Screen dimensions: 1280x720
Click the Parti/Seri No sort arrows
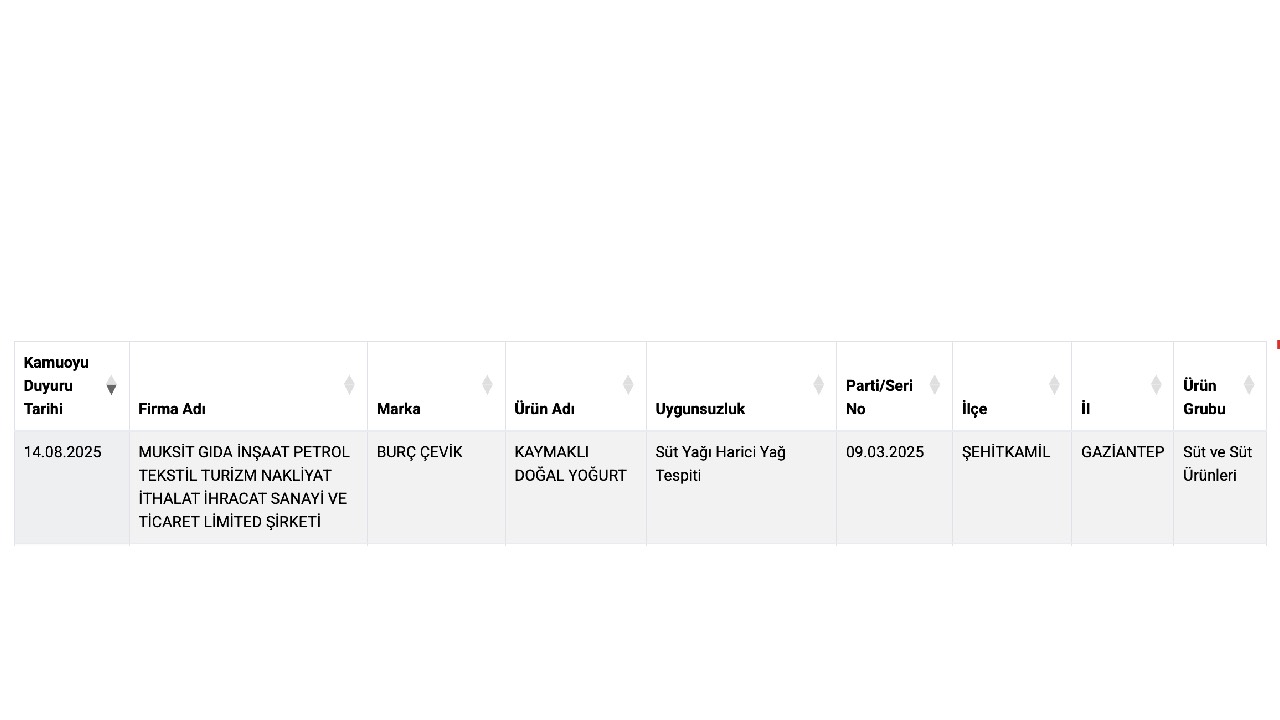(934, 385)
